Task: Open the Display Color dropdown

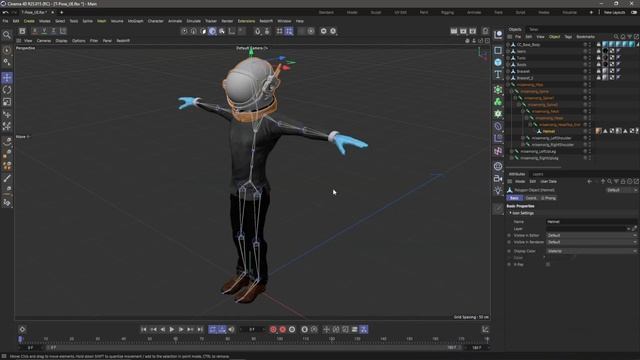Action: tap(591, 251)
